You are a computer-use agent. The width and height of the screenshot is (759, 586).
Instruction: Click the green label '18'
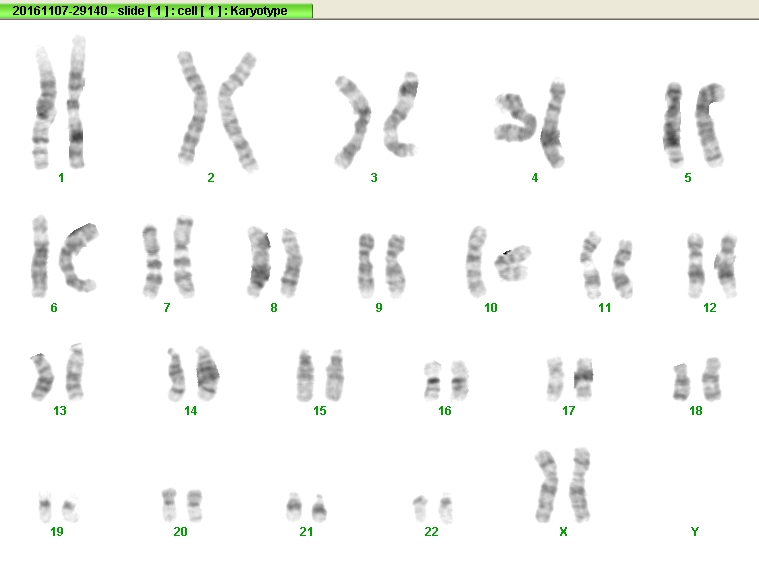coord(696,410)
